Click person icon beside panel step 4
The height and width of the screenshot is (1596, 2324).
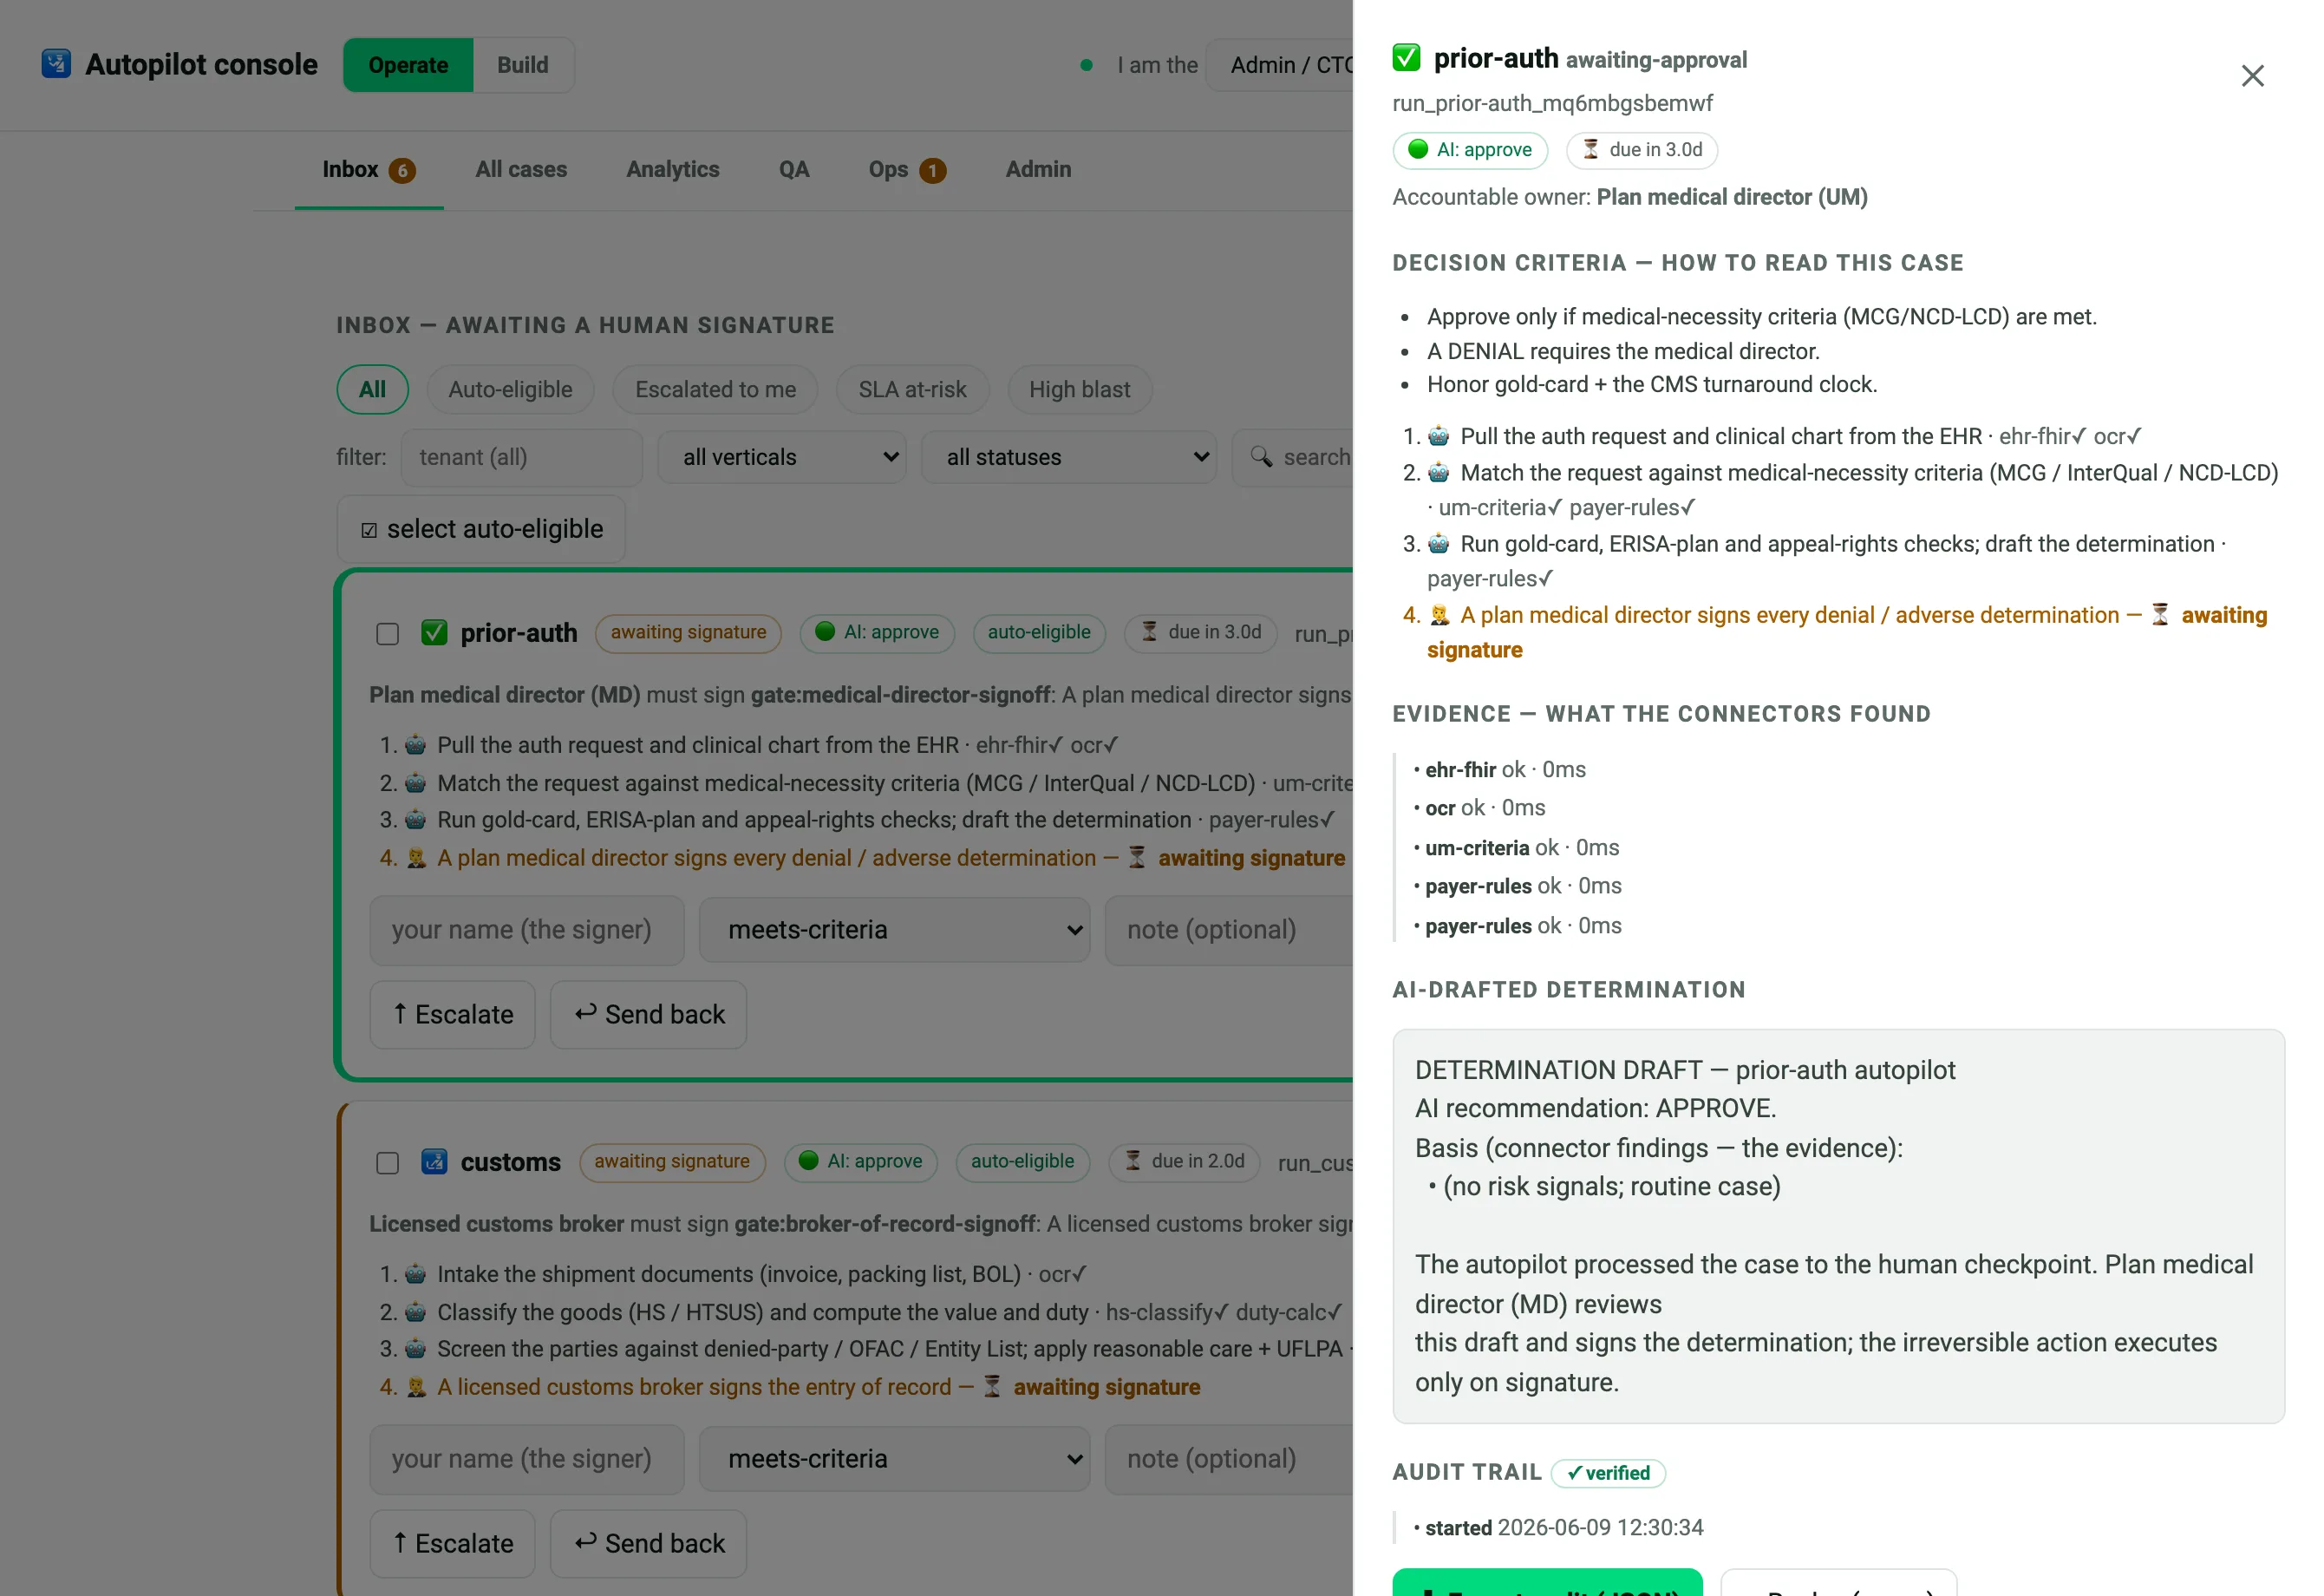tap(1439, 616)
